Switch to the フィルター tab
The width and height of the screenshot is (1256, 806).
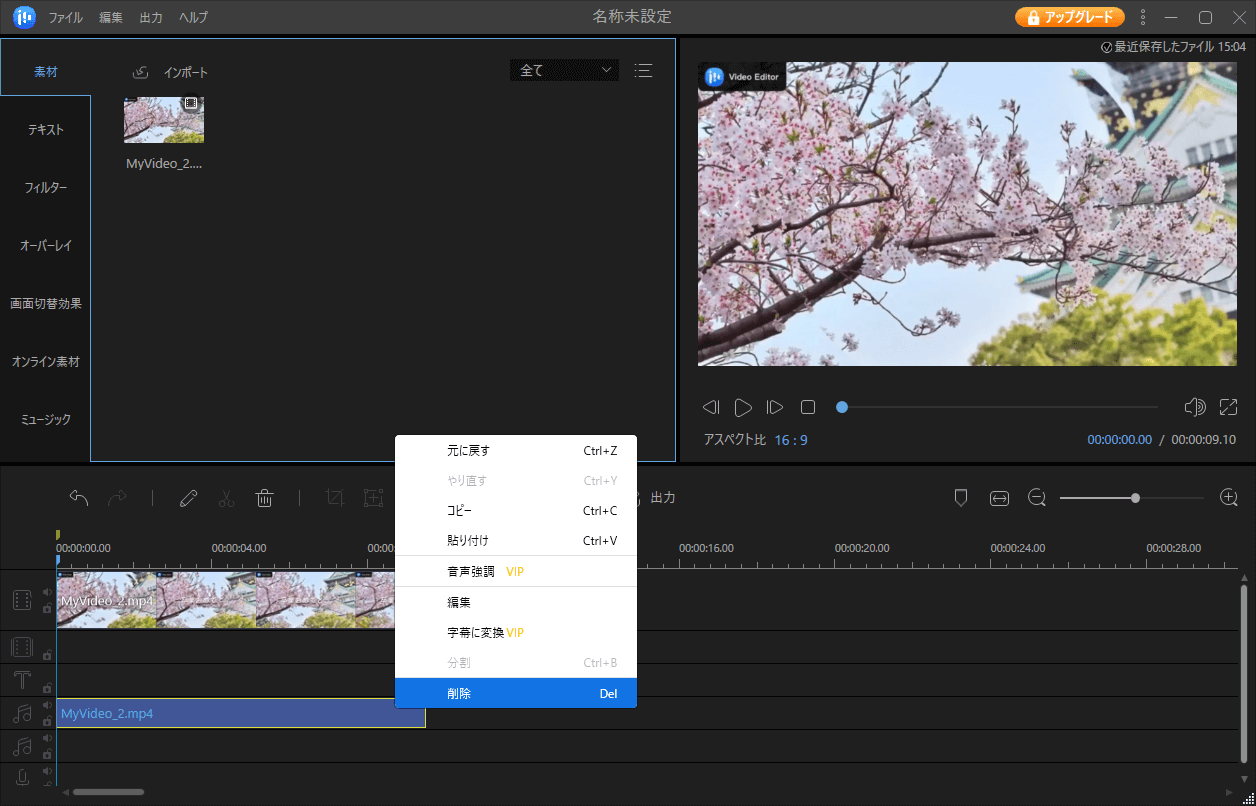tap(46, 188)
